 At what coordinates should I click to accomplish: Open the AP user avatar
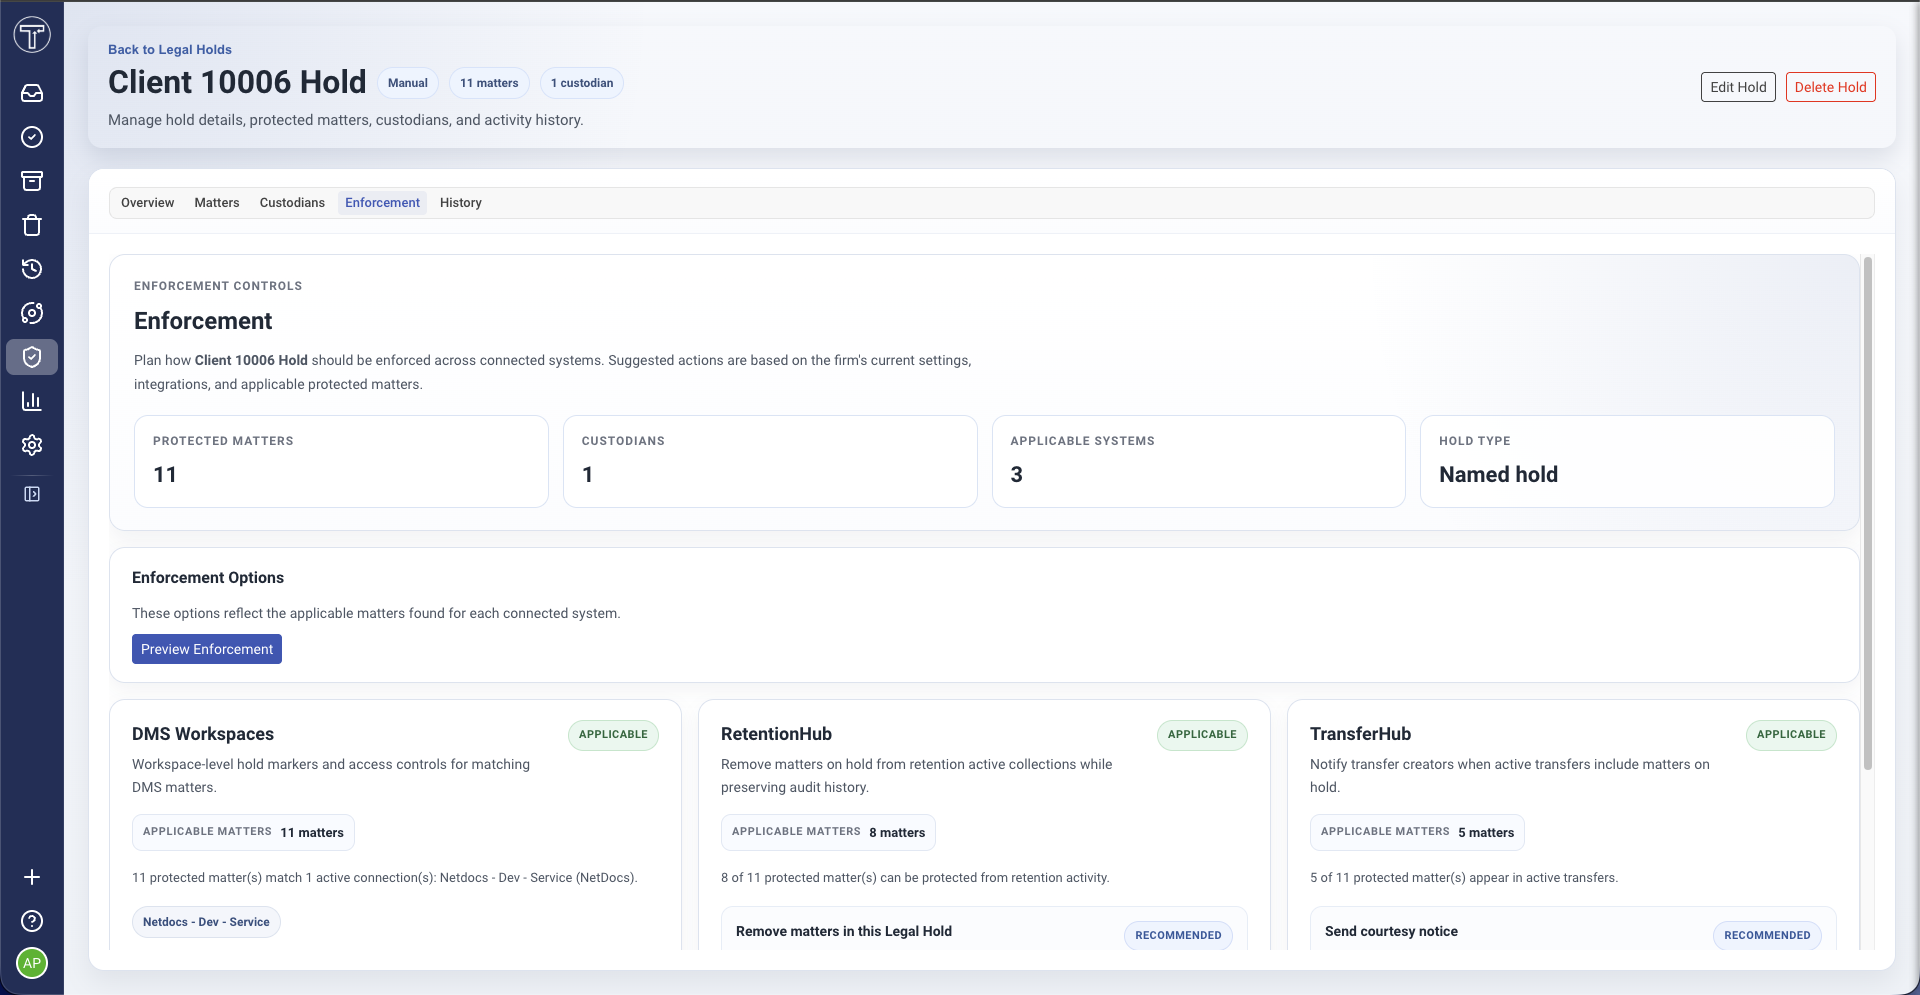(x=32, y=963)
